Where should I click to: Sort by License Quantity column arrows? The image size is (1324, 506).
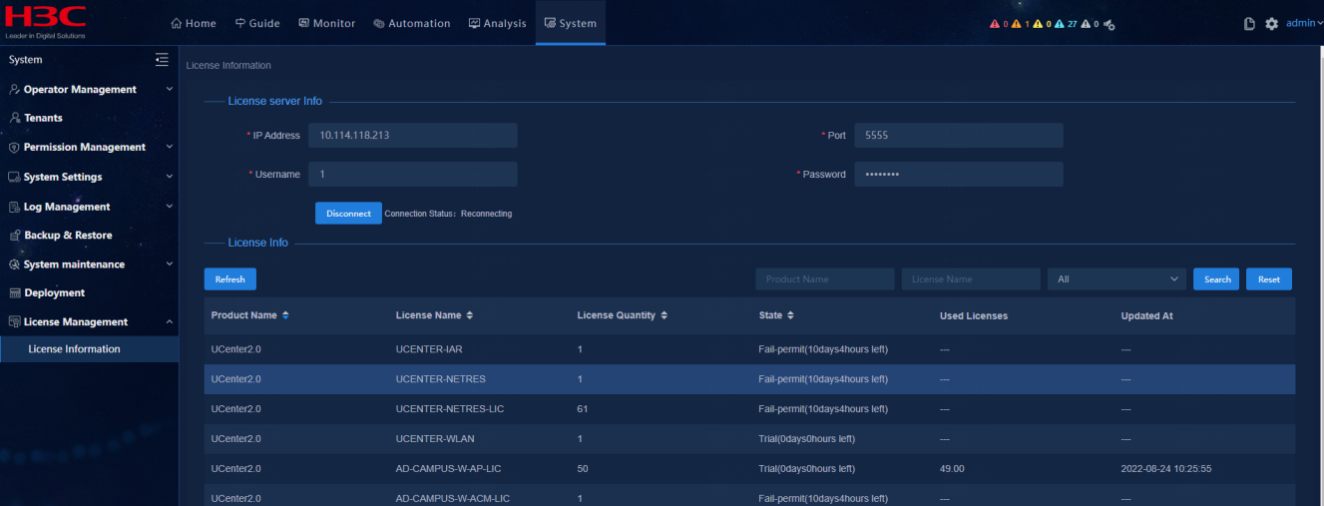[x=664, y=315]
